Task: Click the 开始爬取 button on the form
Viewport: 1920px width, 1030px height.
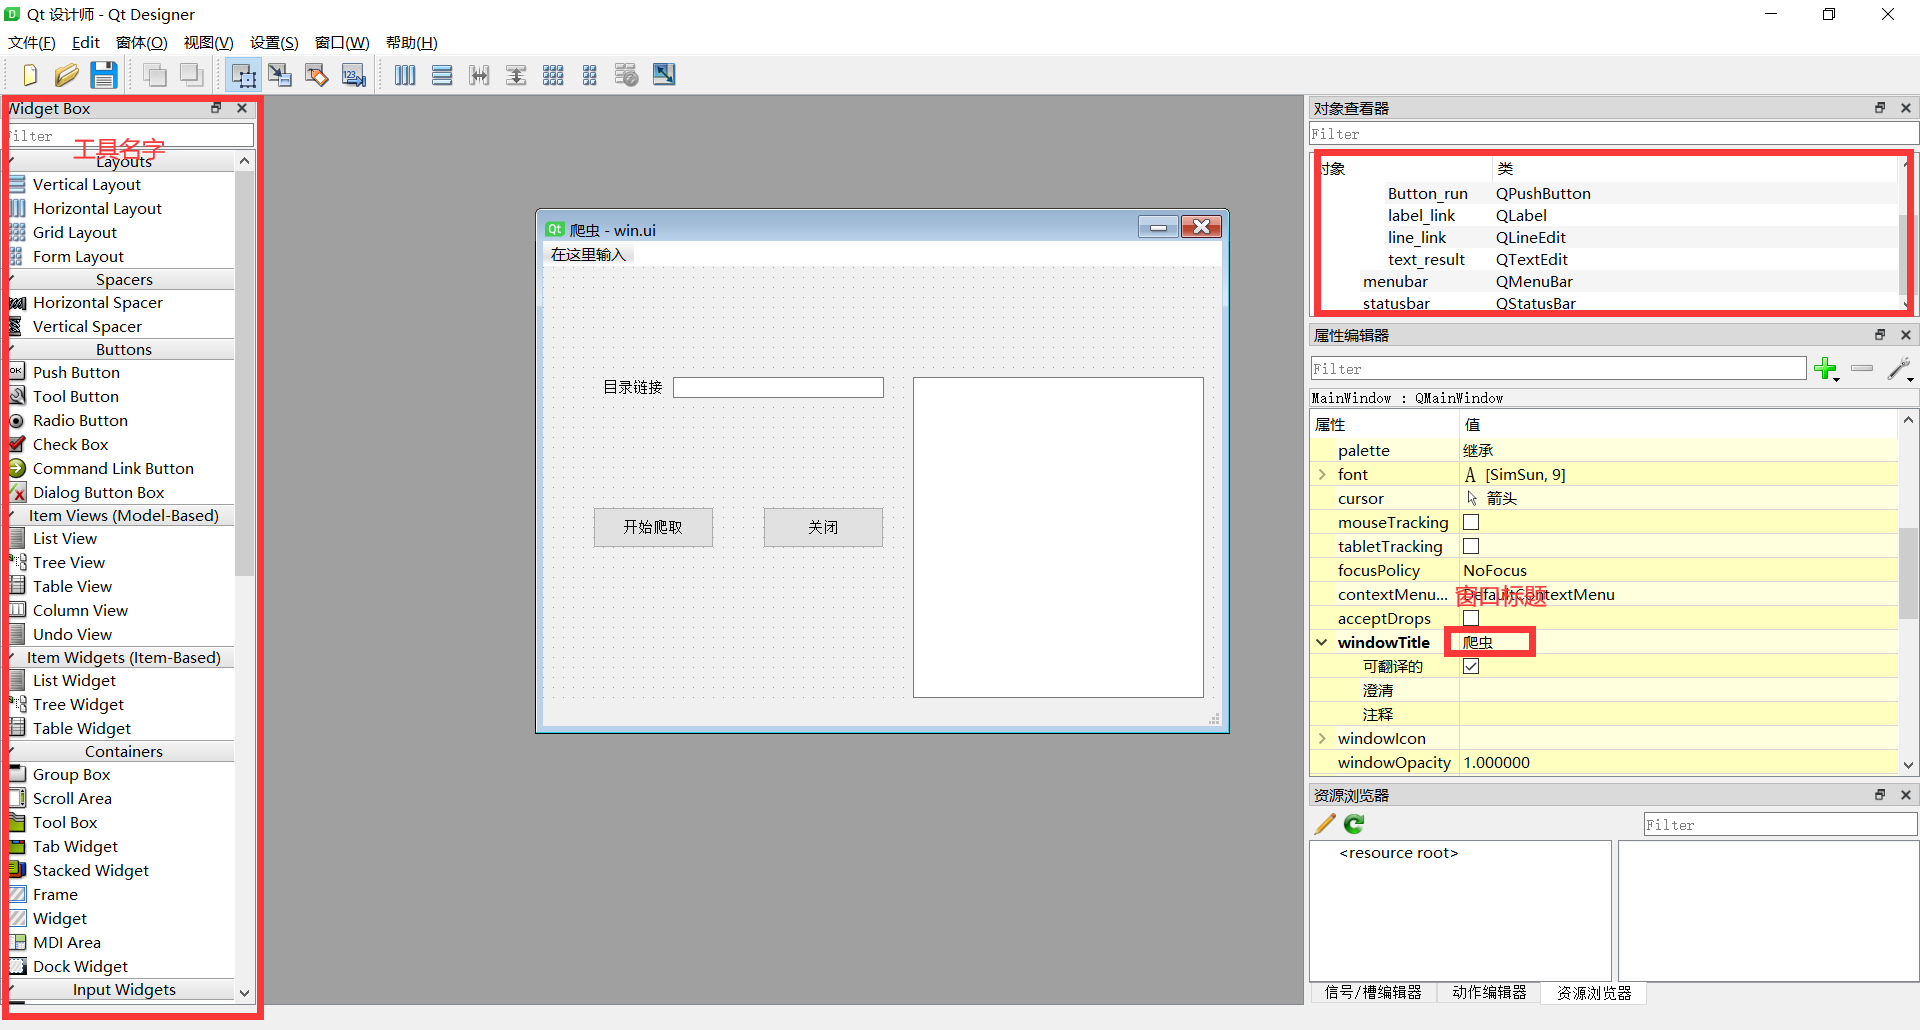Action: tap(653, 527)
